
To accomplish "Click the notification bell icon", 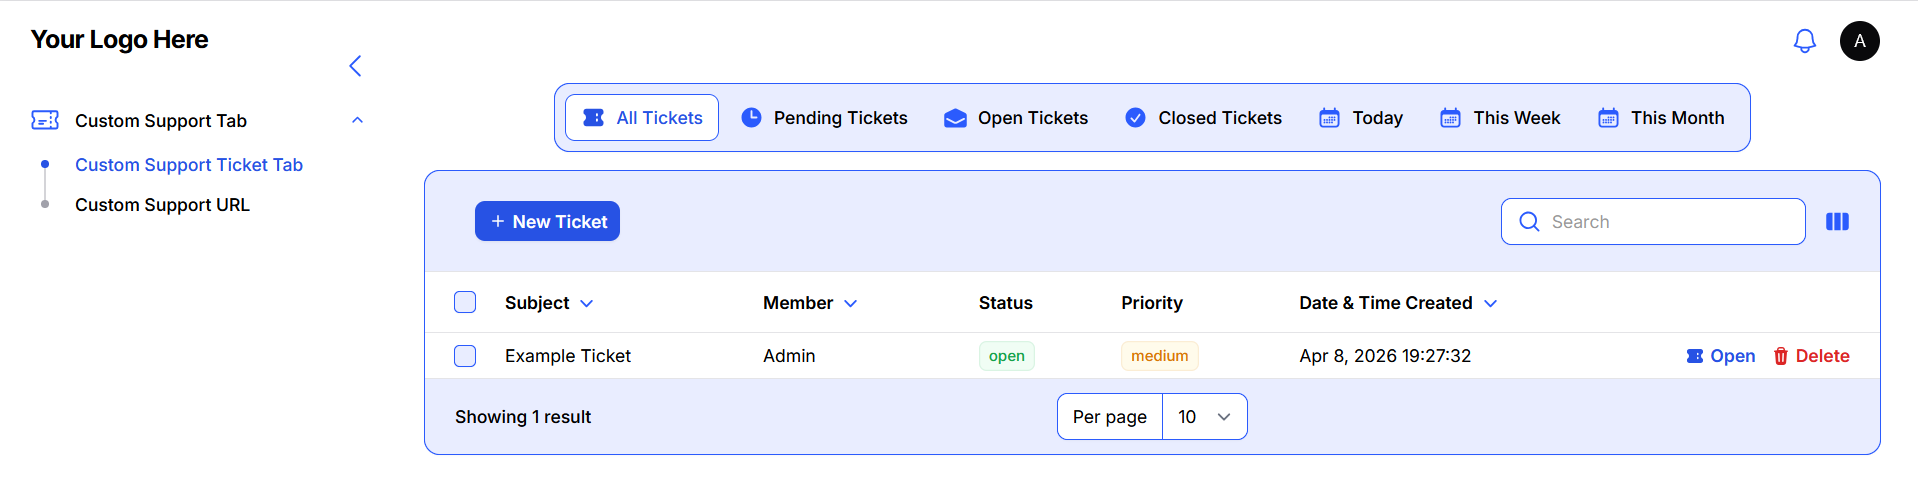I will tap(1804, 41).
